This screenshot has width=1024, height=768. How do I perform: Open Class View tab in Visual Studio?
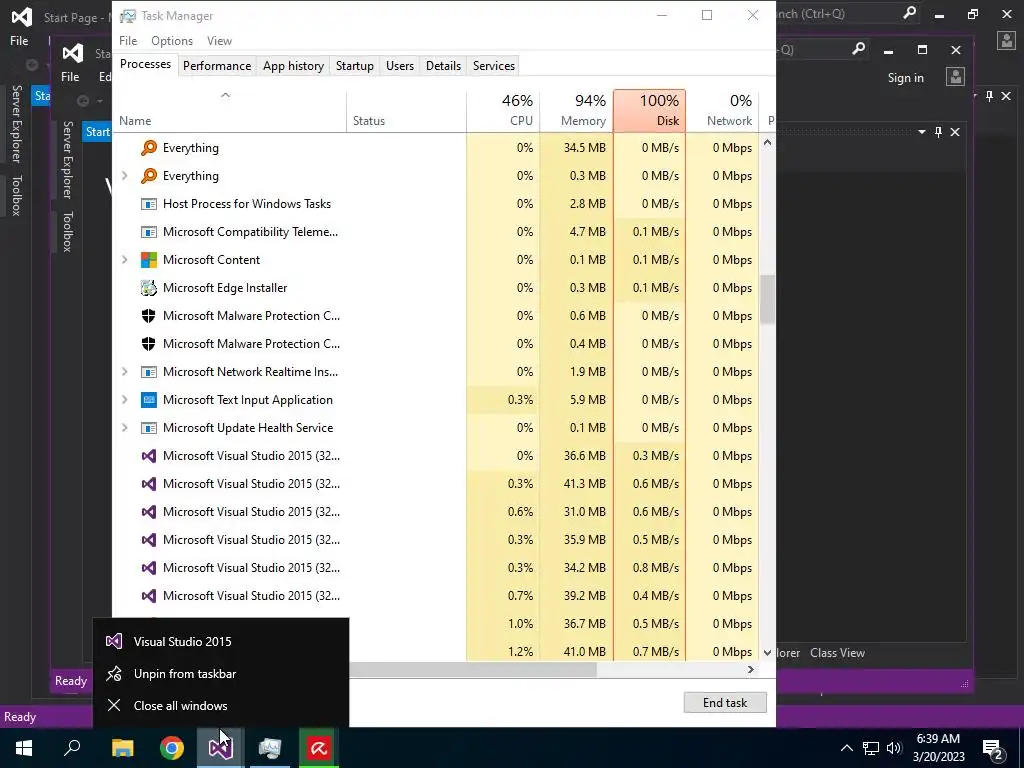(837, 652)
